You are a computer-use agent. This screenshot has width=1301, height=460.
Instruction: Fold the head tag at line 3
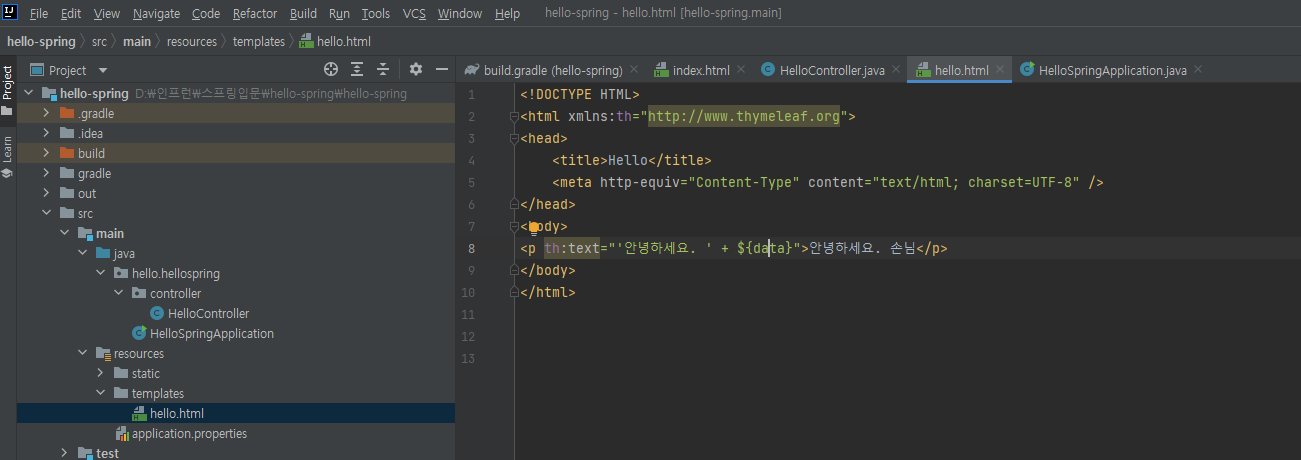click(x=515, y=139)
